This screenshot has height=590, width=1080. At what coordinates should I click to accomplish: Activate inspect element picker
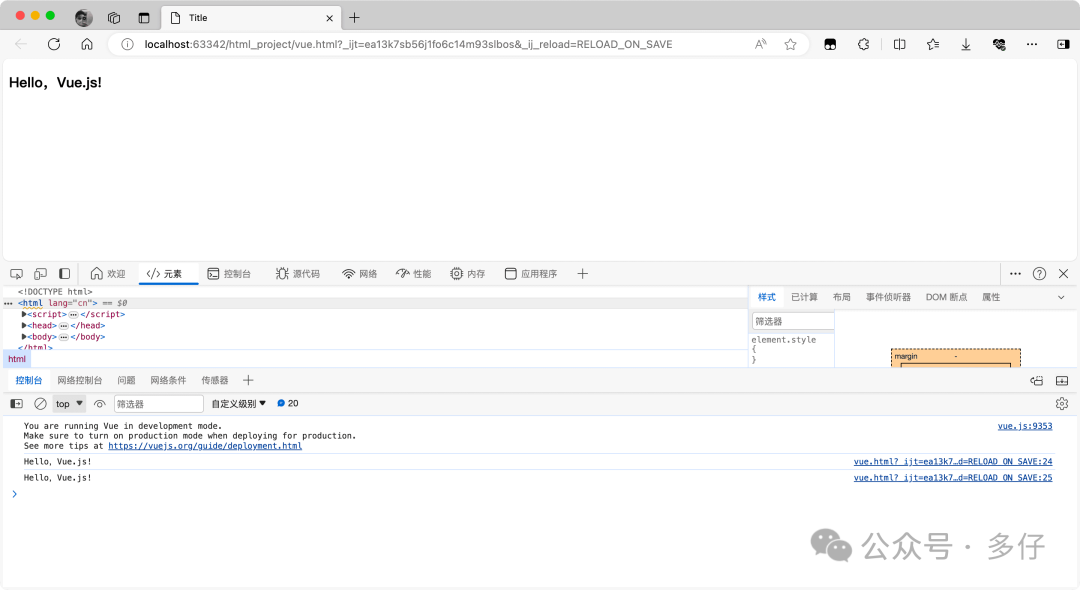[17, 274]
